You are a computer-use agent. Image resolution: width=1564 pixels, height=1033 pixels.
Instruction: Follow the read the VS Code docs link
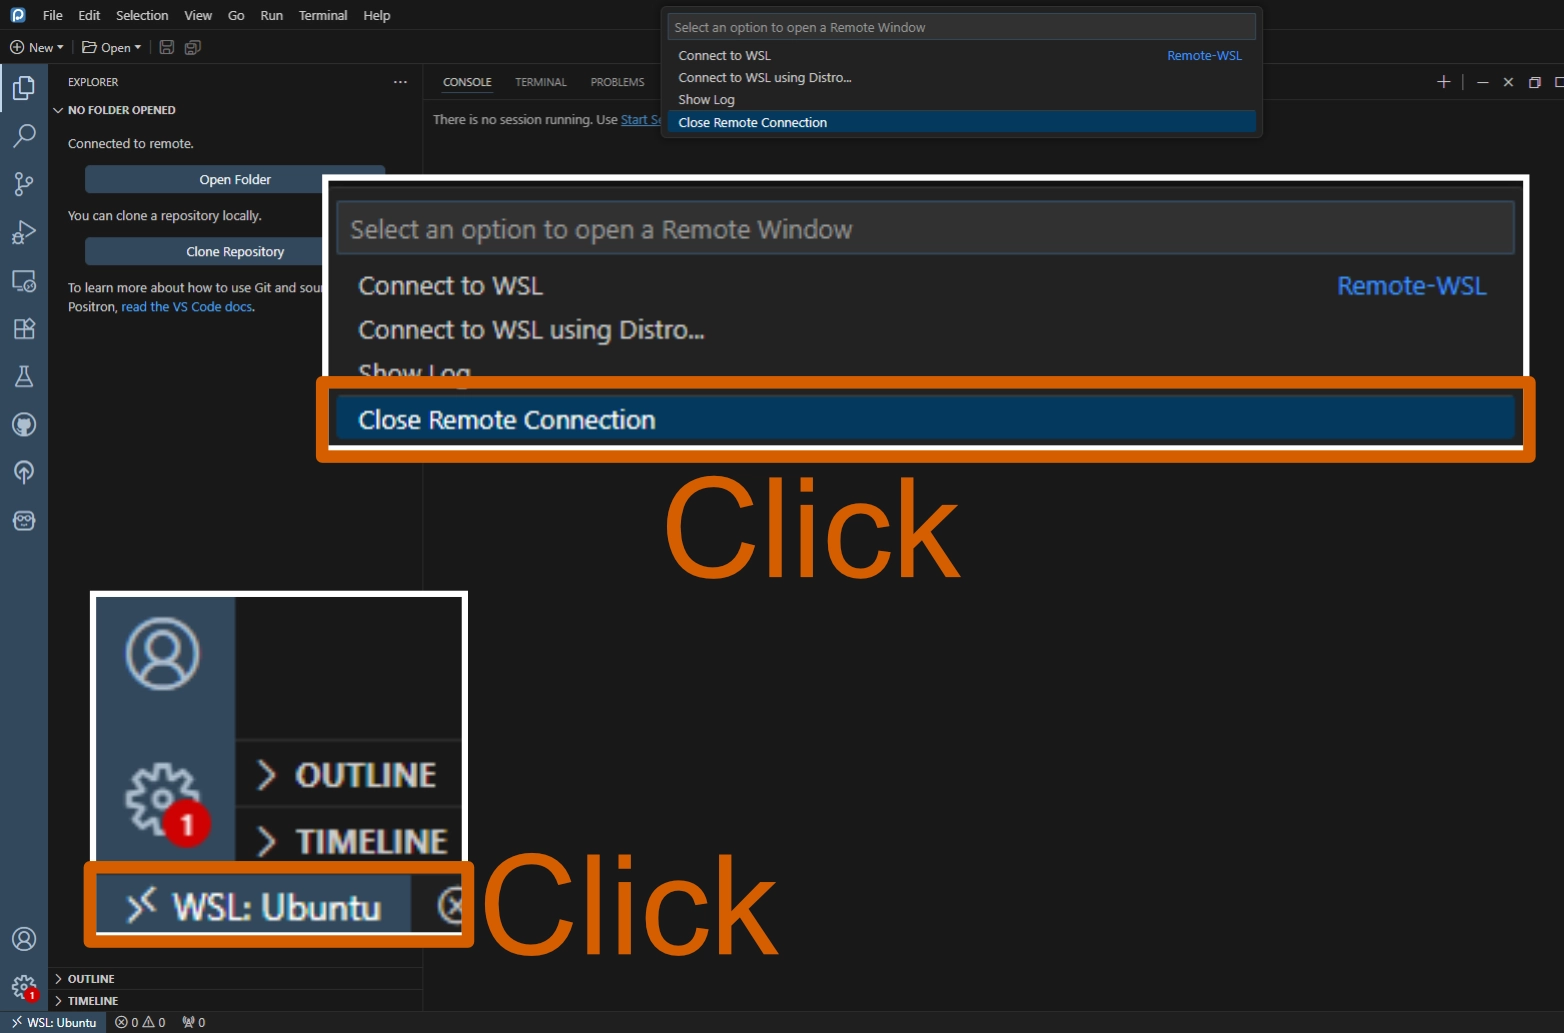click(187, 307)
